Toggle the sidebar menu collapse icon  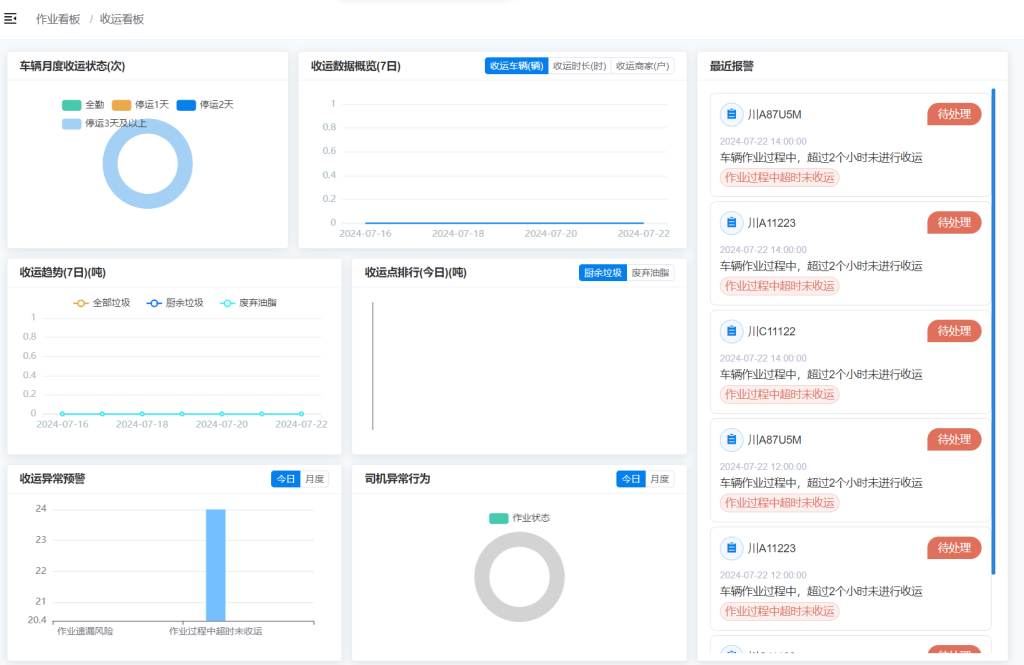point(10,18)
